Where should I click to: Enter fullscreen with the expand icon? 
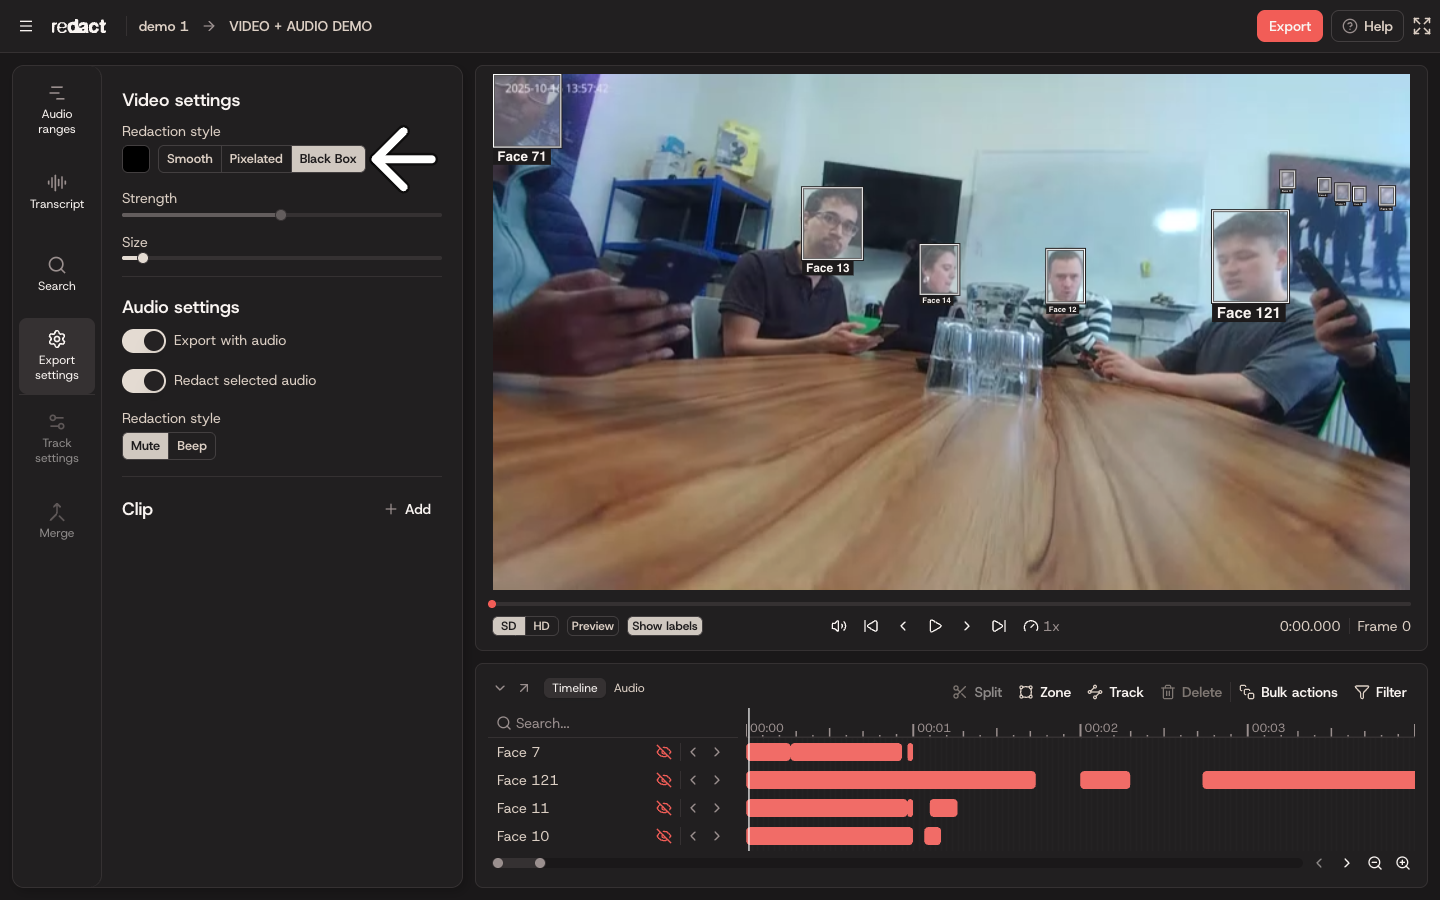tap(1422, 26)
